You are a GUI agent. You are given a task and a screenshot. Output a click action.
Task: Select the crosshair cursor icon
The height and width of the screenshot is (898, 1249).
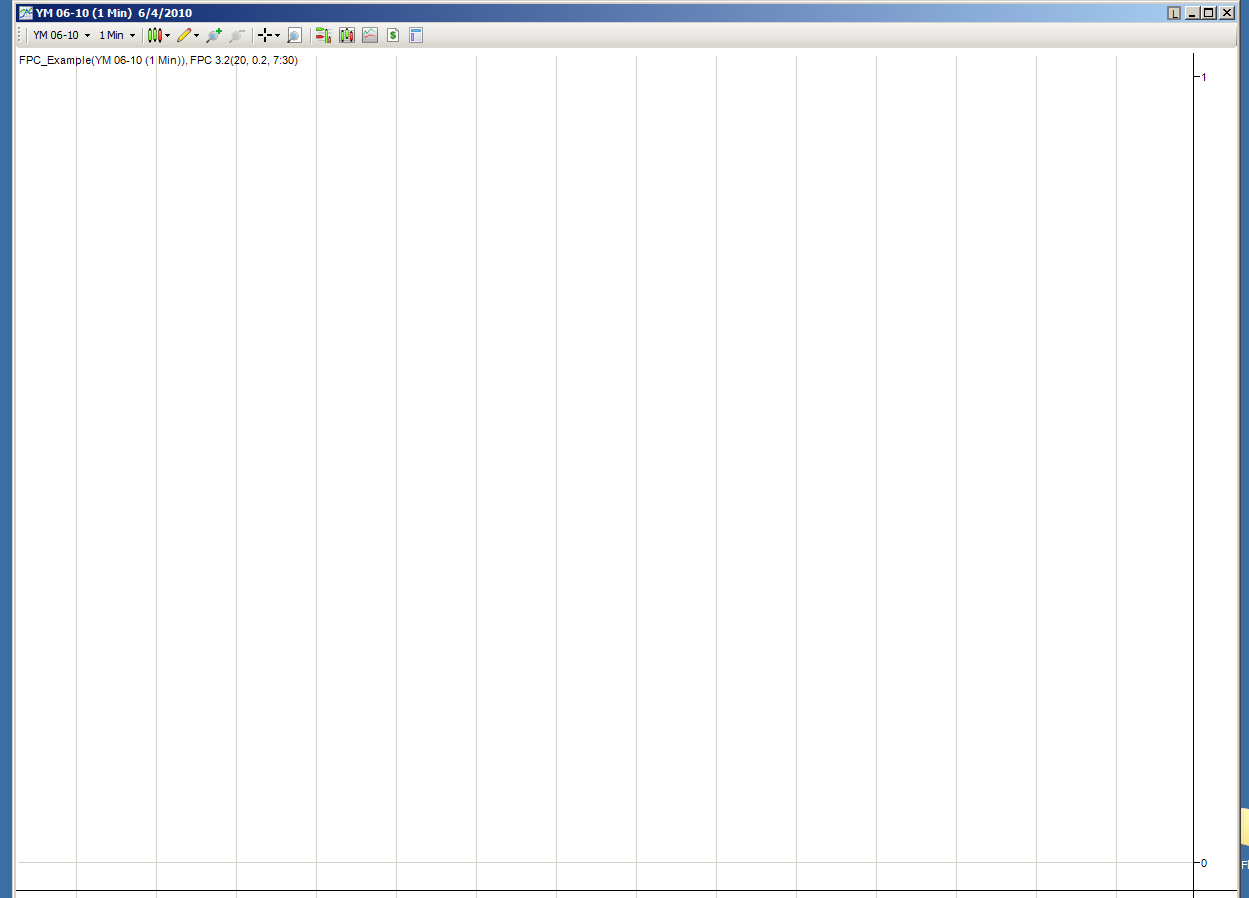(265, 35)
